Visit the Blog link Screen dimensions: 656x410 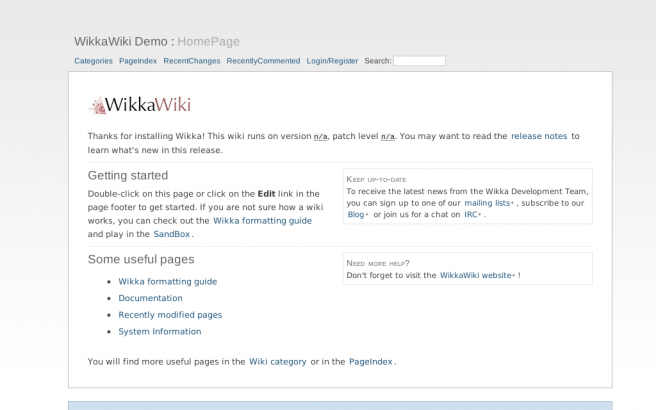click(358, 215)
